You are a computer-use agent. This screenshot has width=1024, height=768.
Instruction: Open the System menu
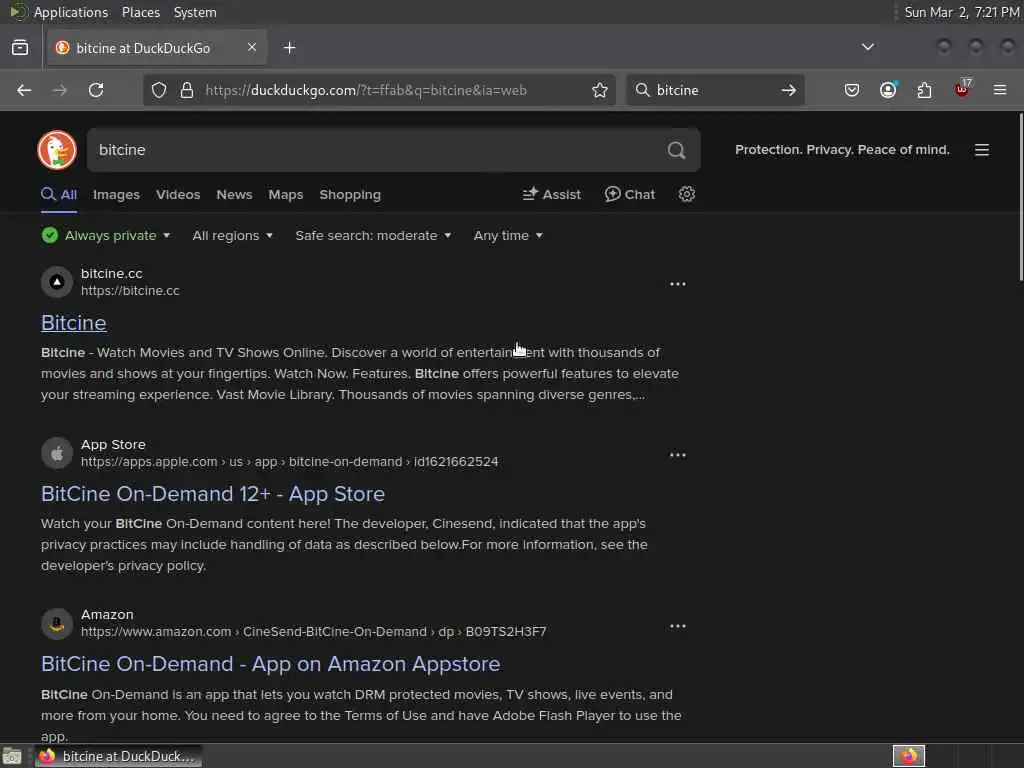pyautogui.click(x=195, y=12)
